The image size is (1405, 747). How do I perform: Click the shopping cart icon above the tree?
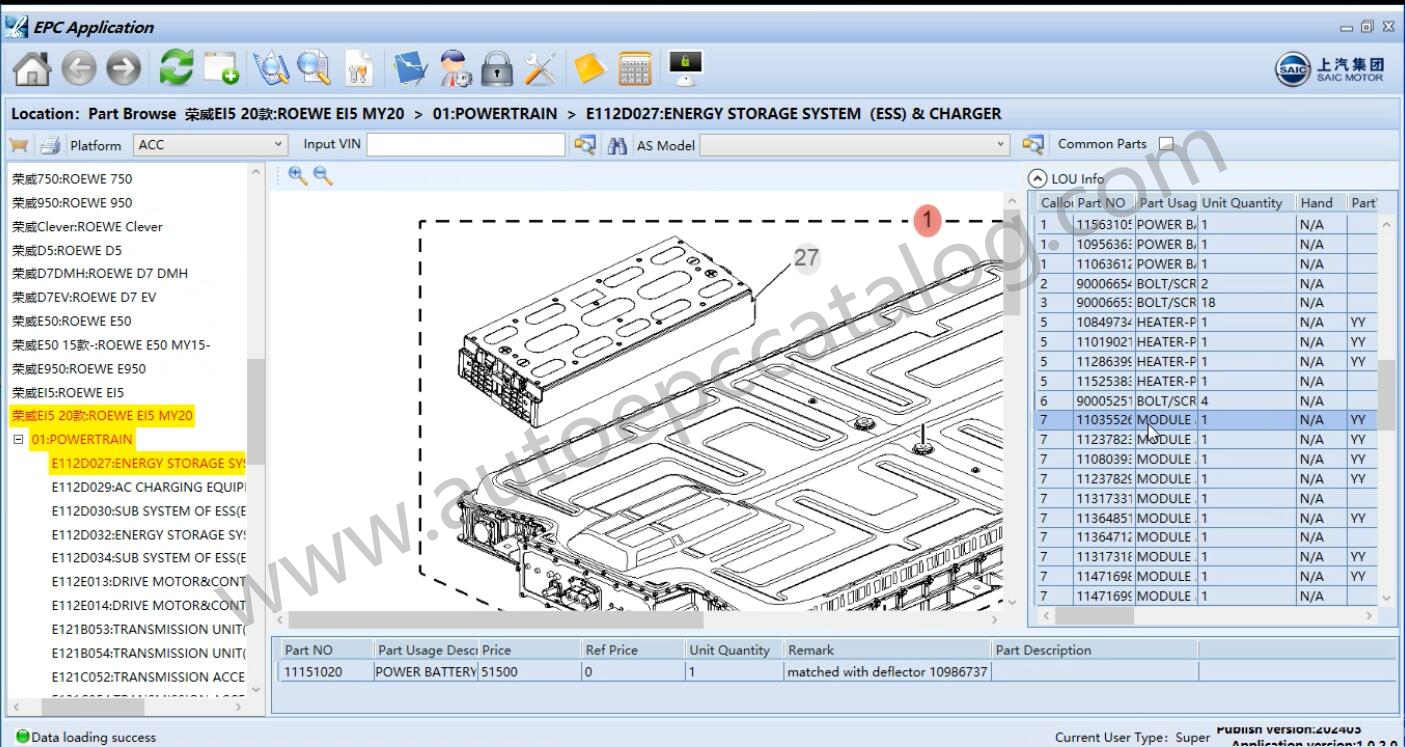pyautogui.click(x=18, y=144)
